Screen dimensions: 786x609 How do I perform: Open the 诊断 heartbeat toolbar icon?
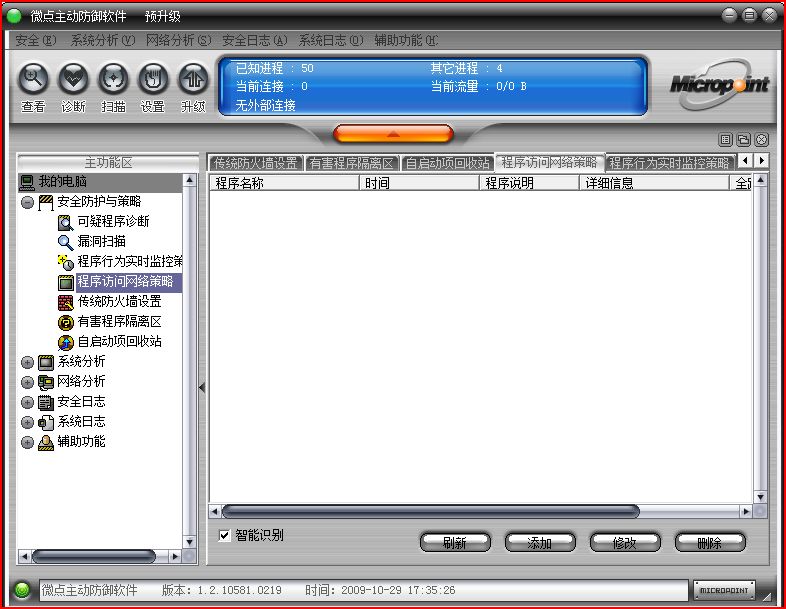[73, 78]
